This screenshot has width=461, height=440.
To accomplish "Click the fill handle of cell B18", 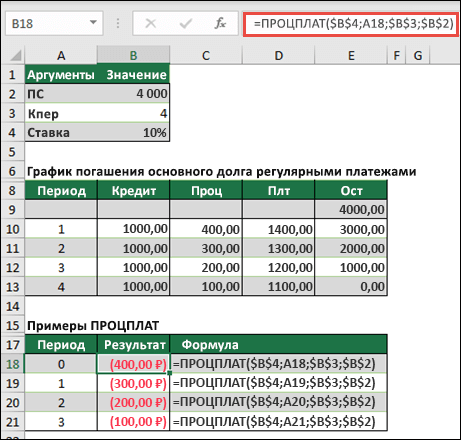I will click(170, 373).
